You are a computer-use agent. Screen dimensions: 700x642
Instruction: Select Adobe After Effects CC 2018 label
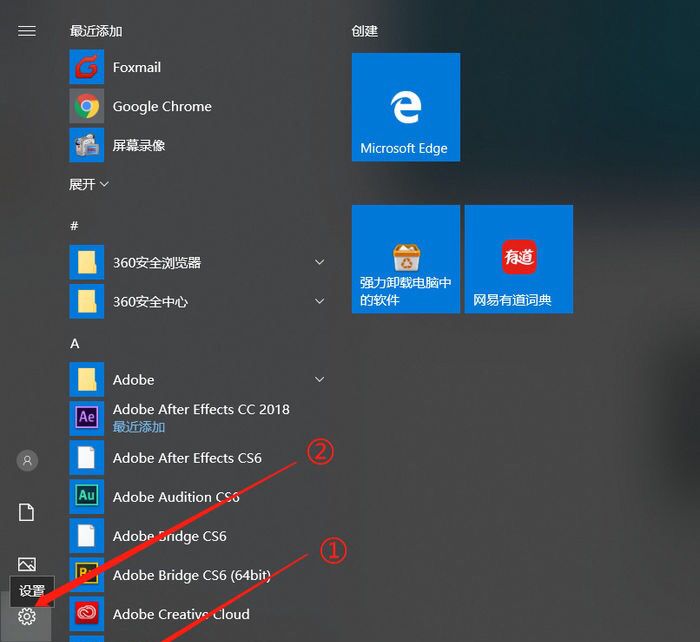tap(201, 409)
